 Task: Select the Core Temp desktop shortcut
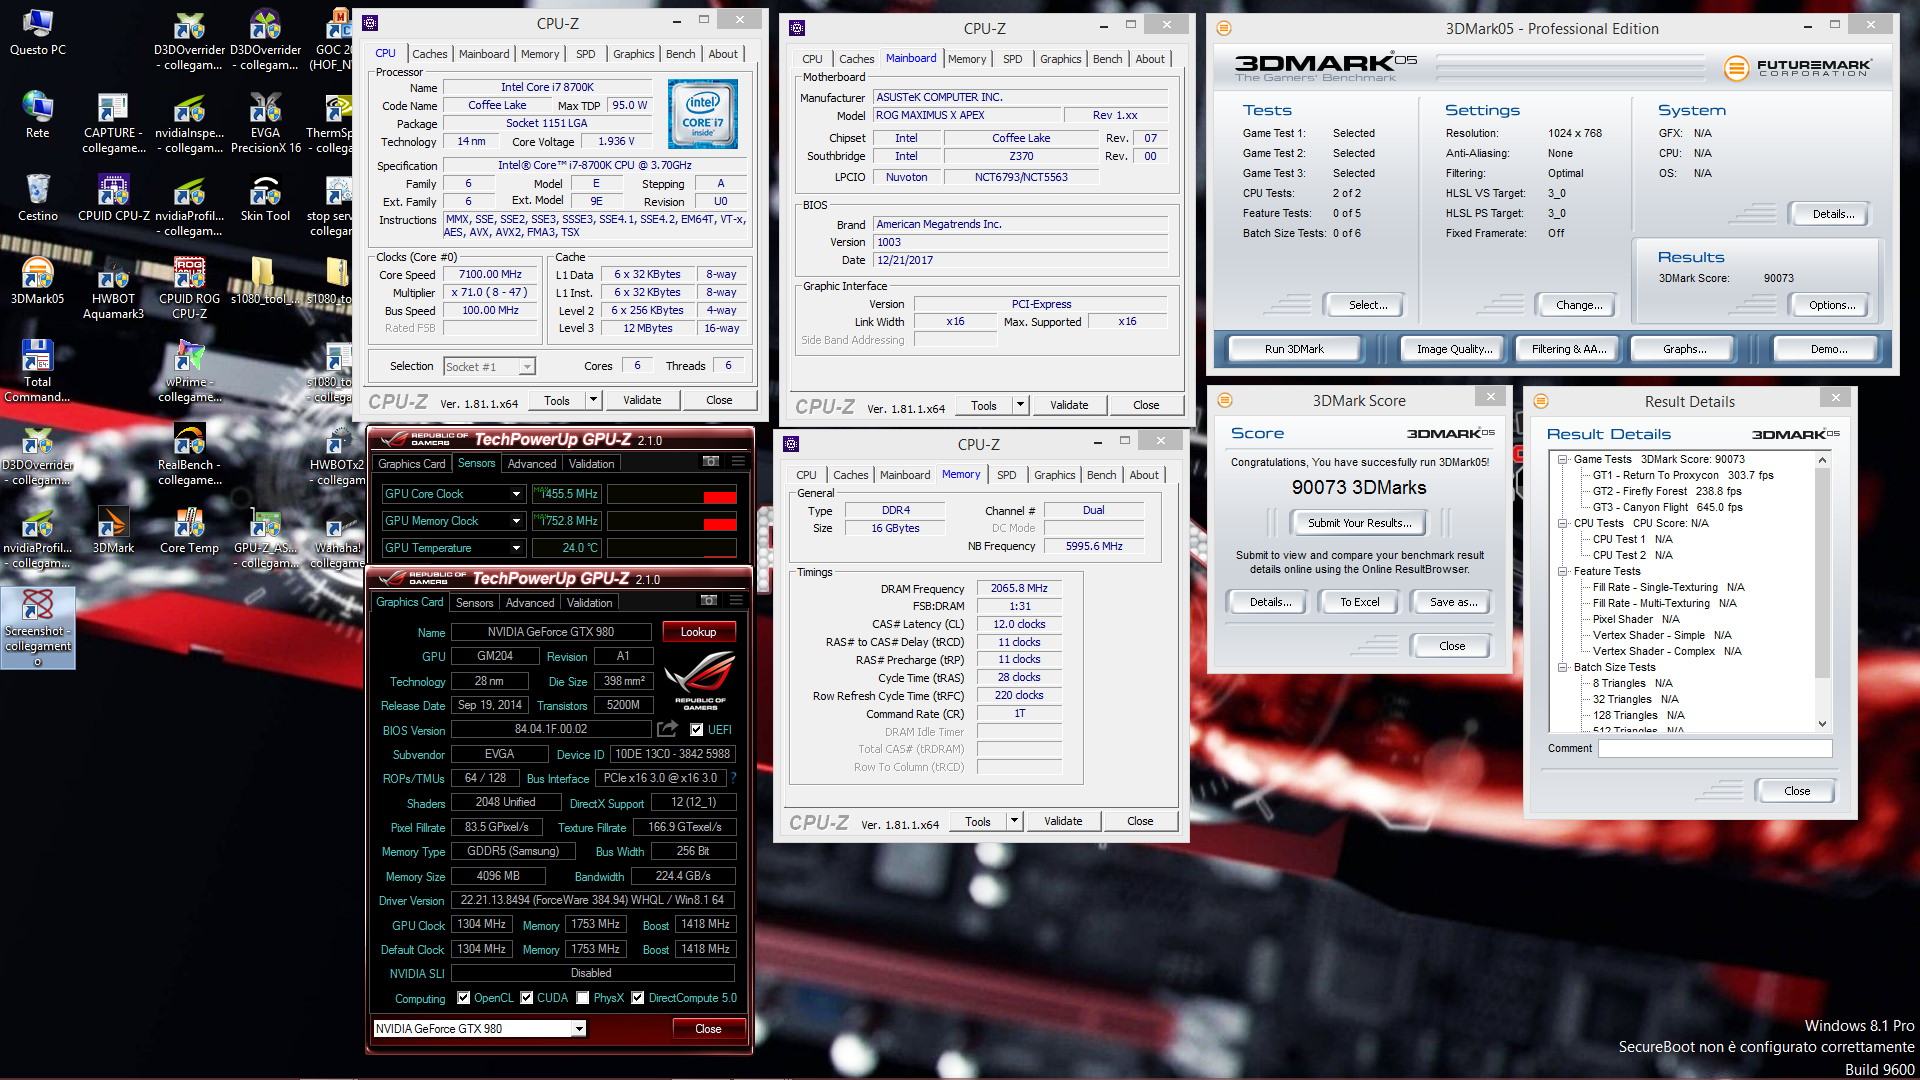tap(189, 529)
